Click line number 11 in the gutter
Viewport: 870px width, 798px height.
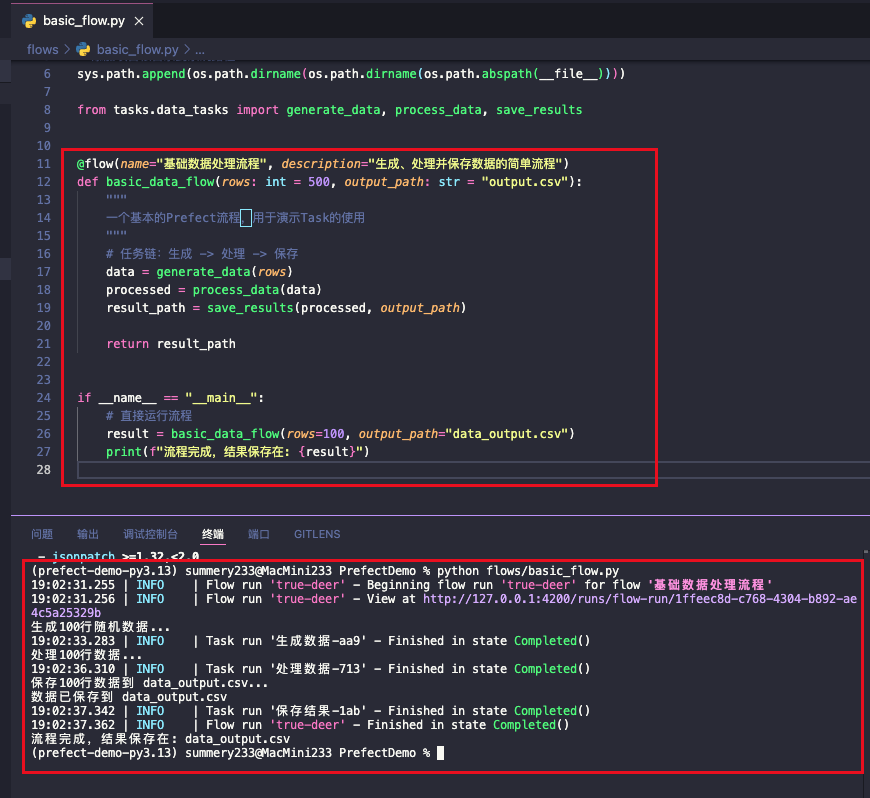43,164
